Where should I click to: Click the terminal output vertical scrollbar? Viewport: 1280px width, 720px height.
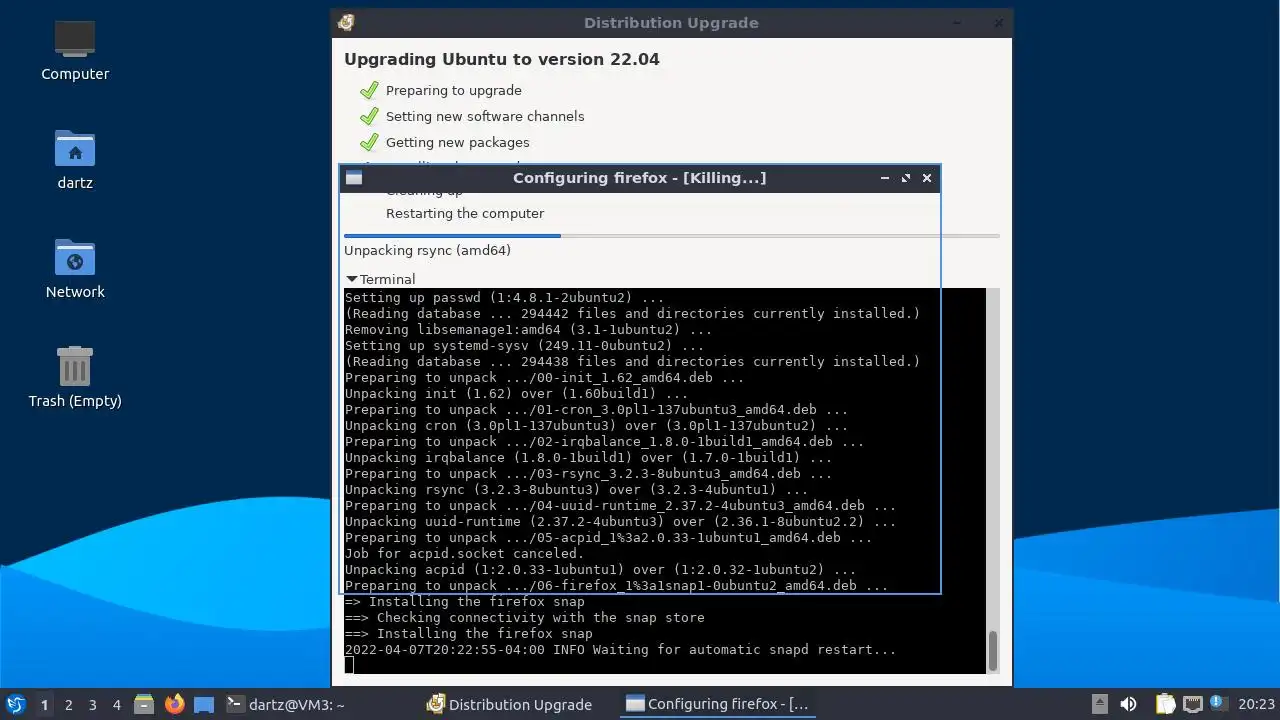pos(993,651)
